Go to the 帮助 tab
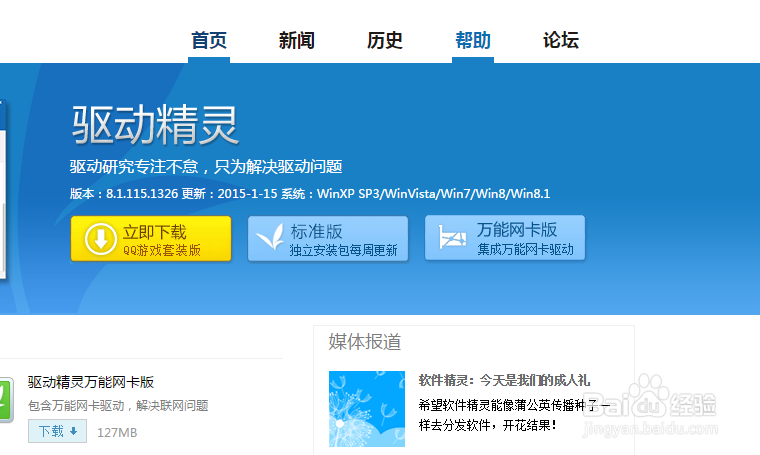 tap(473, 40)
